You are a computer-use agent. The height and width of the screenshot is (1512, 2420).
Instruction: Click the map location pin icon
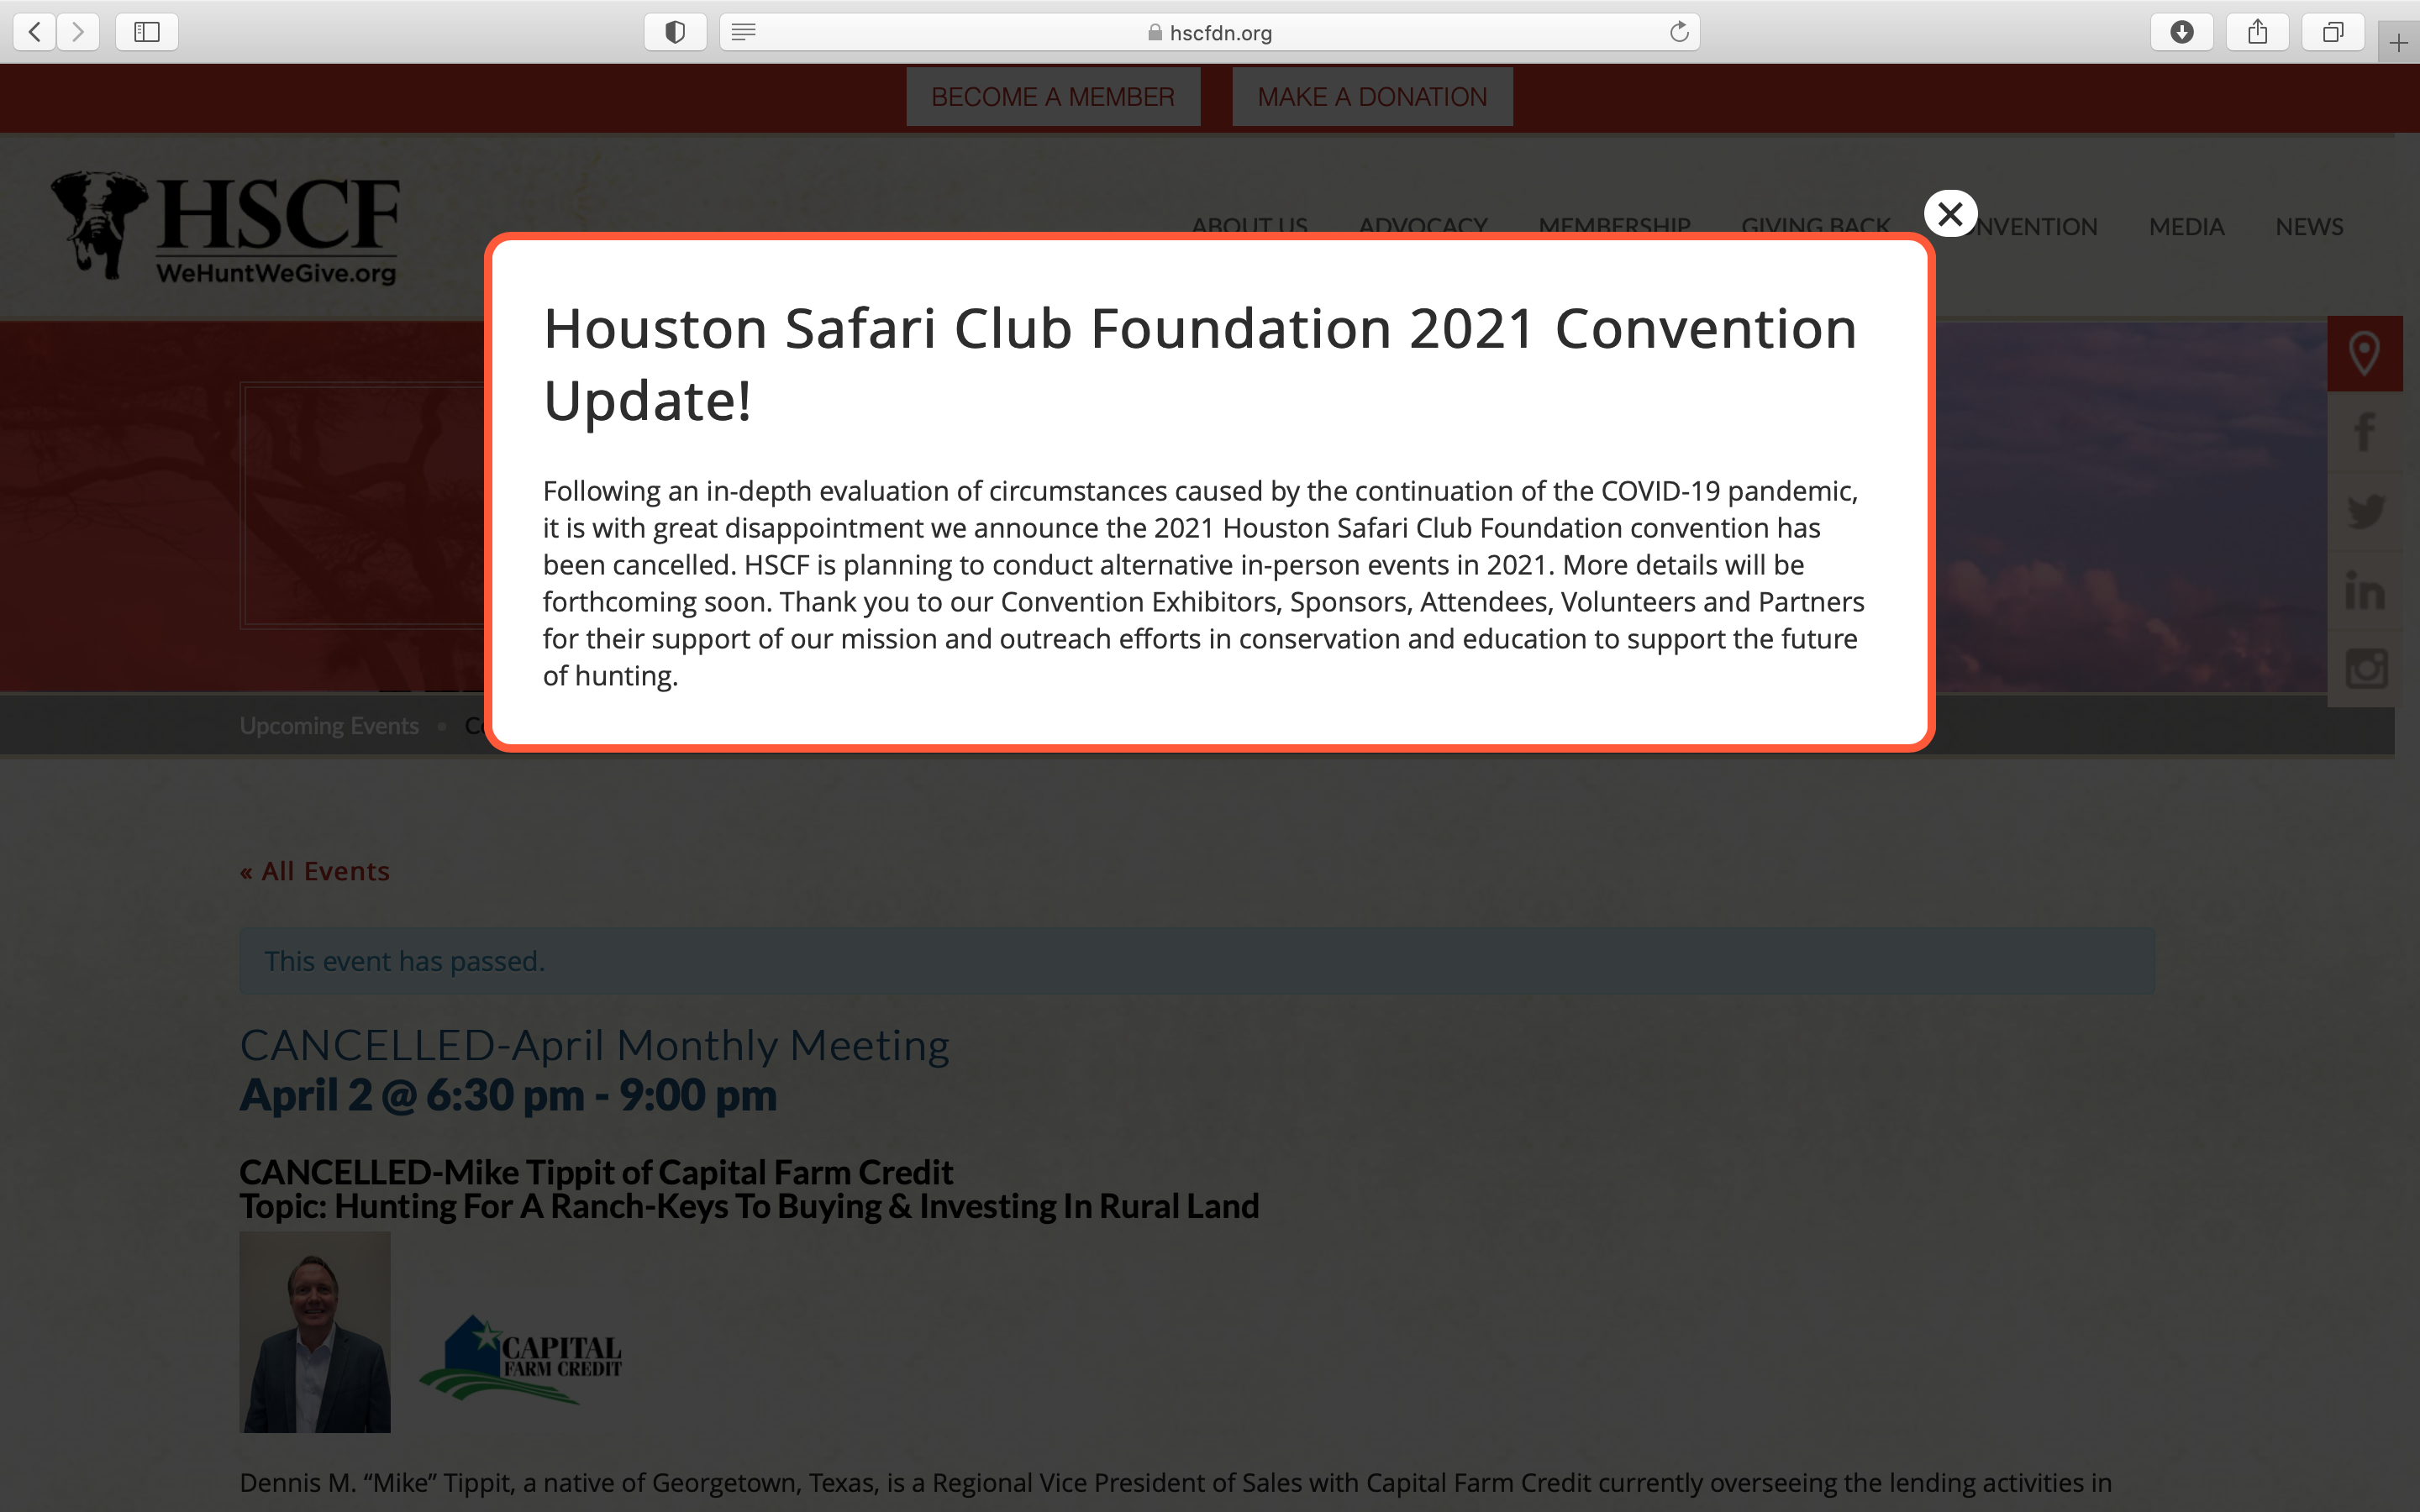(x=2364, y=353)
